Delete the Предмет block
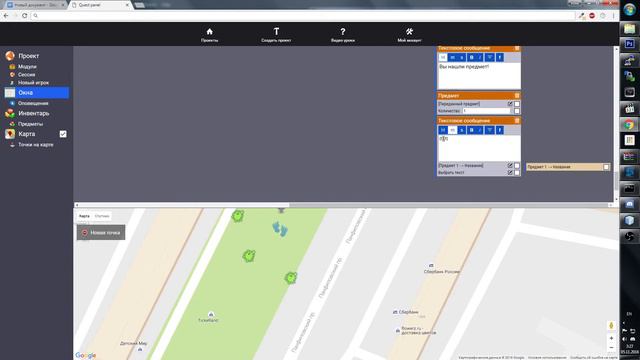640x360 pixels. tap(517, 96)
